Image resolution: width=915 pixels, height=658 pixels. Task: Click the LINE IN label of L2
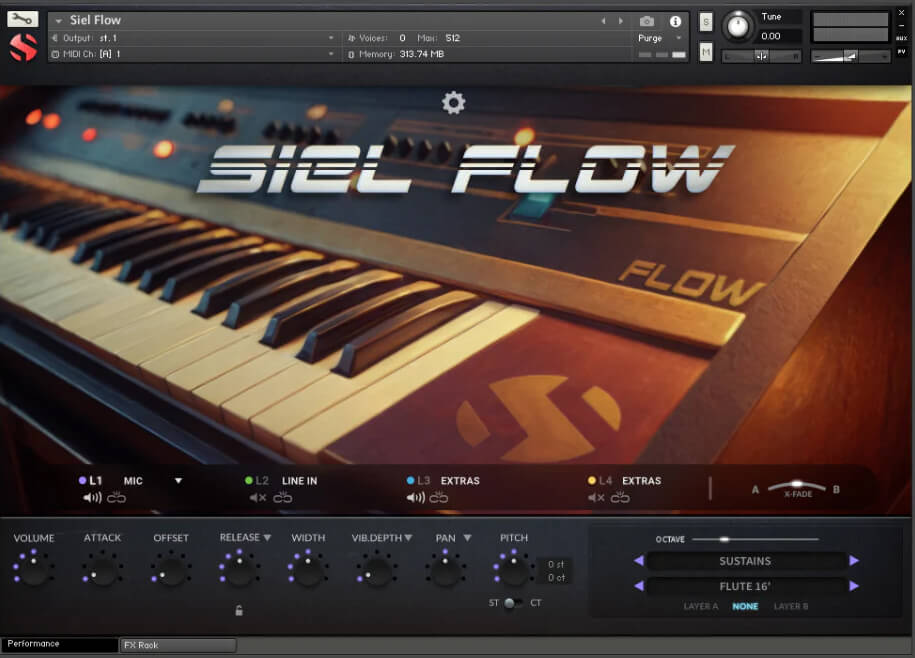(299, 481)
